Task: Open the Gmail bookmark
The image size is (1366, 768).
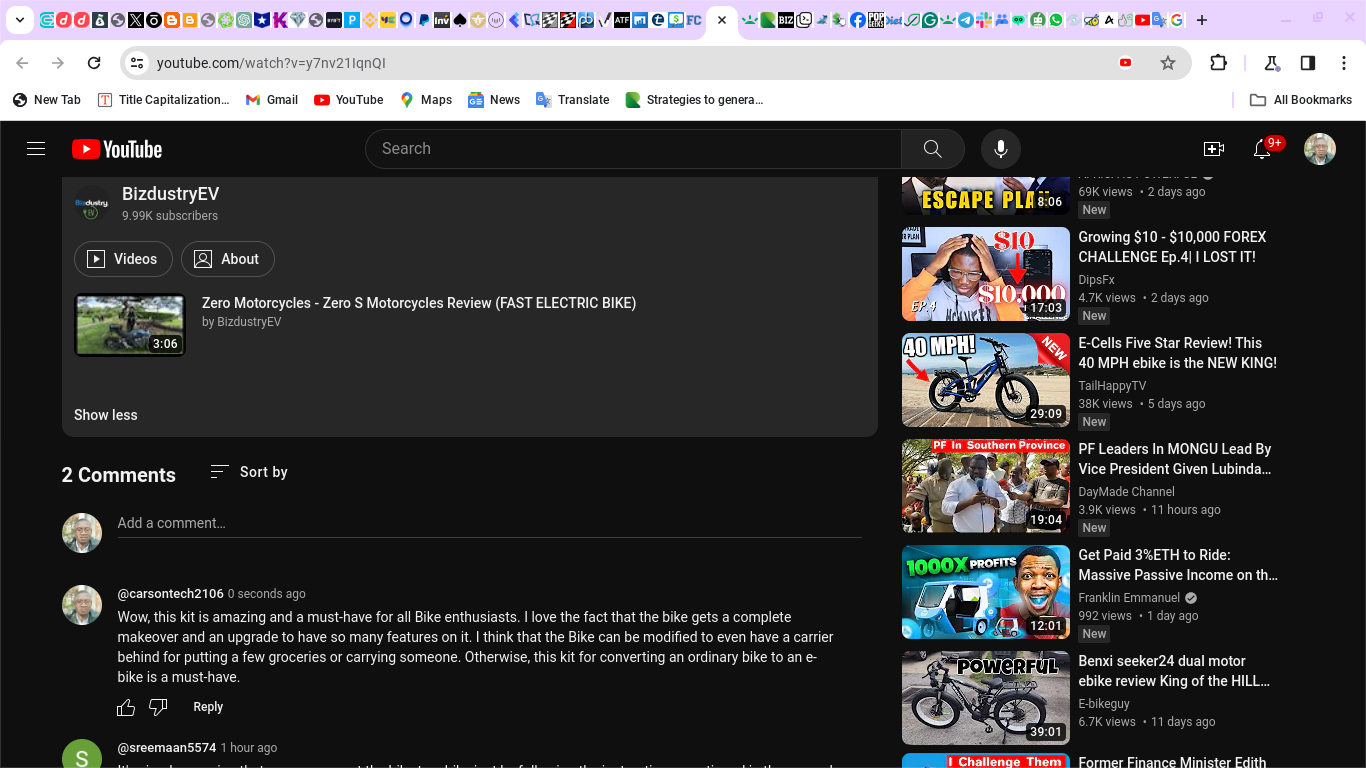Action: (272, 100)
